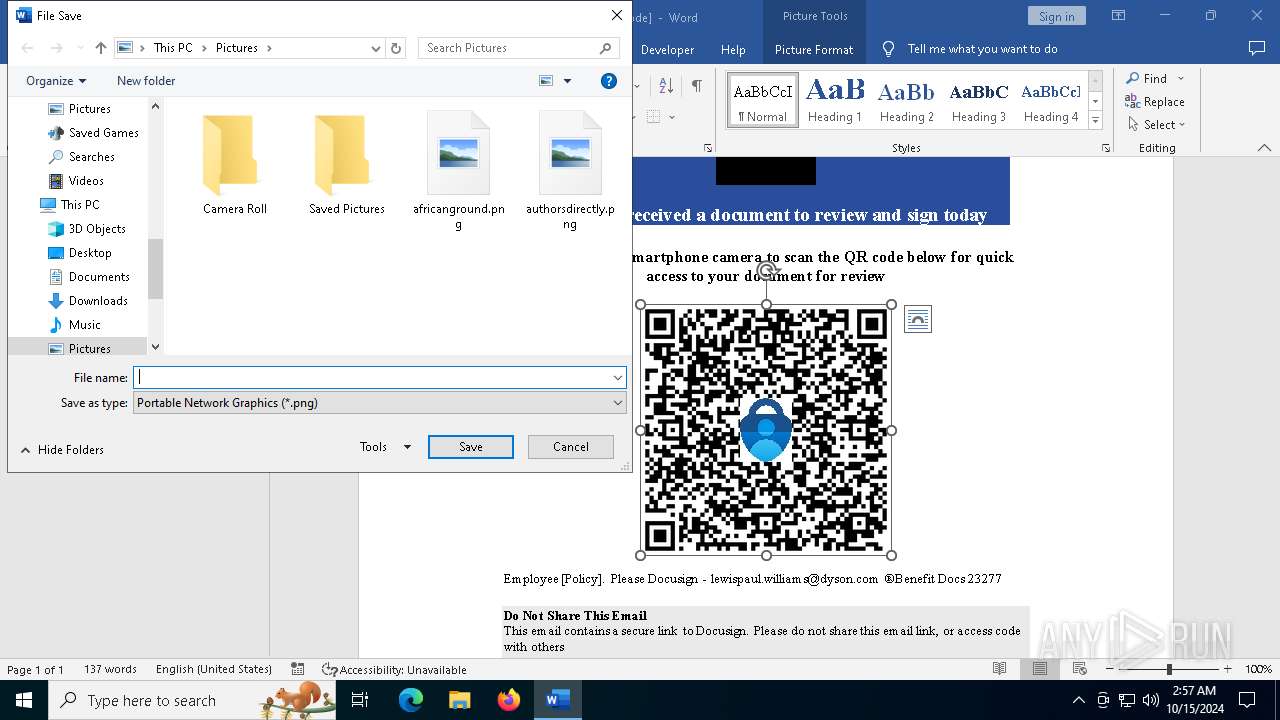Open help in File Save dialog
The image size is (1280, 720).
pos(608,81)
